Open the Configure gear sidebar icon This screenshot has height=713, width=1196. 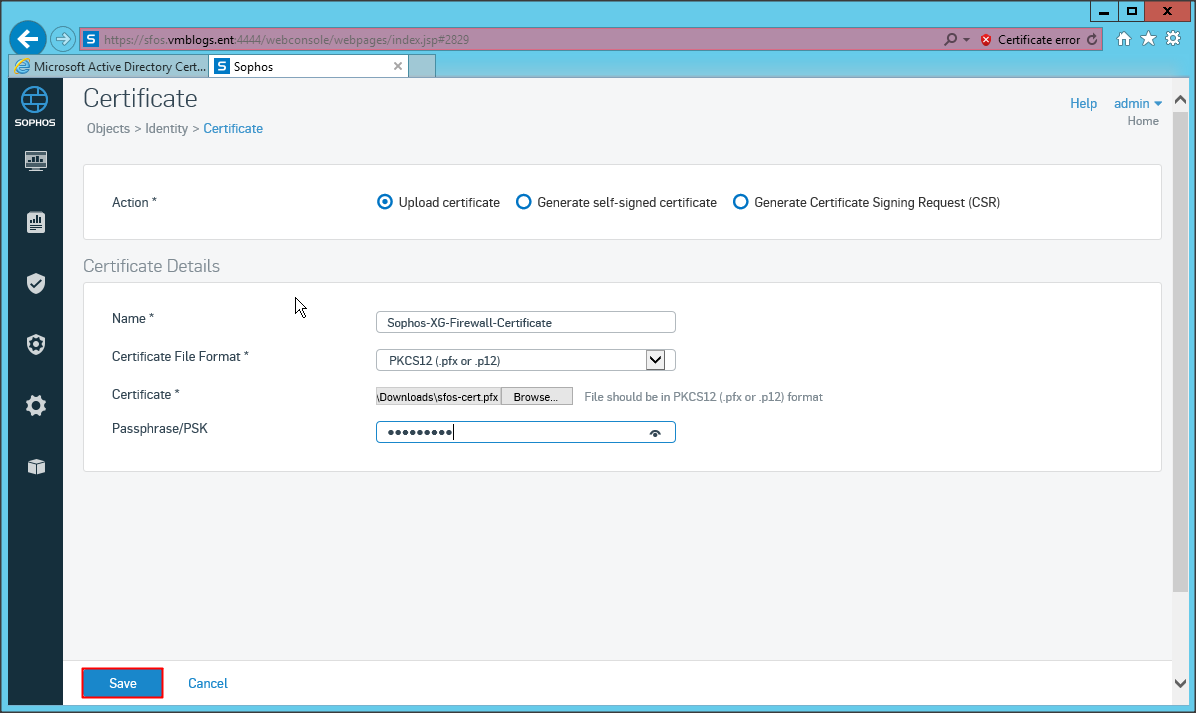36,406
